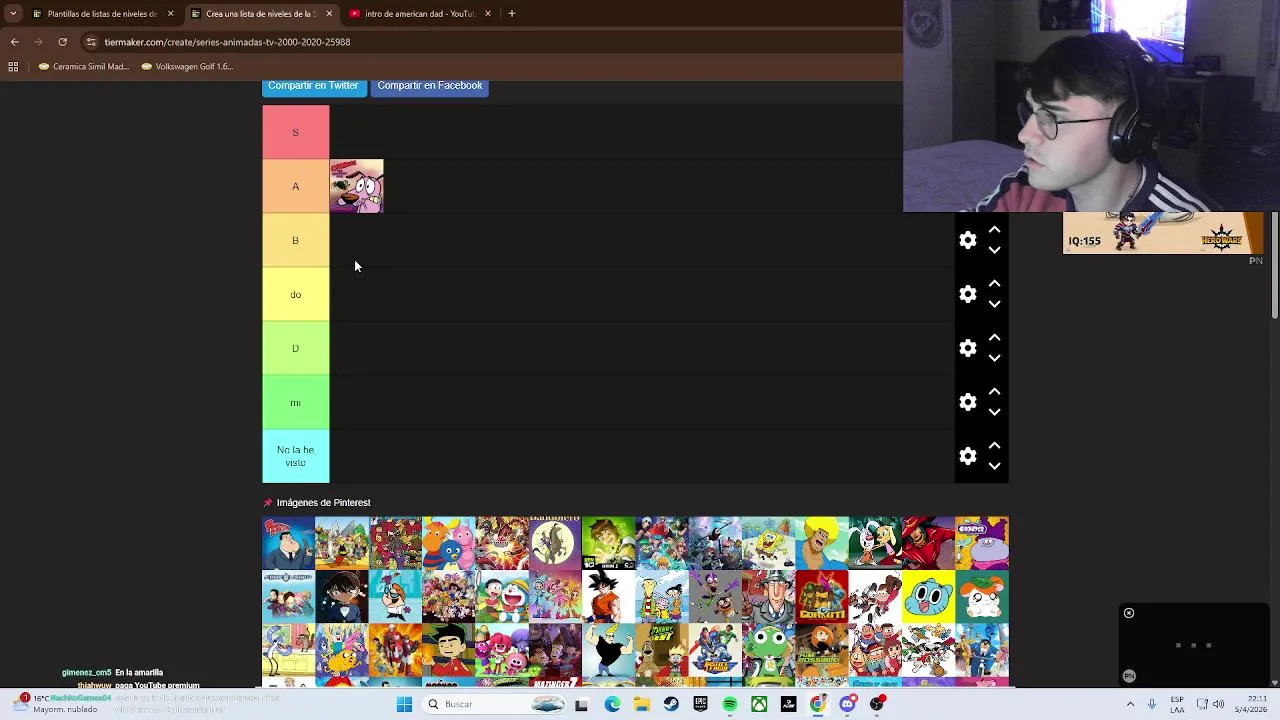Move tier B row down with arrow
Viewport: 1280px width, 720px height.
[994, 250]
